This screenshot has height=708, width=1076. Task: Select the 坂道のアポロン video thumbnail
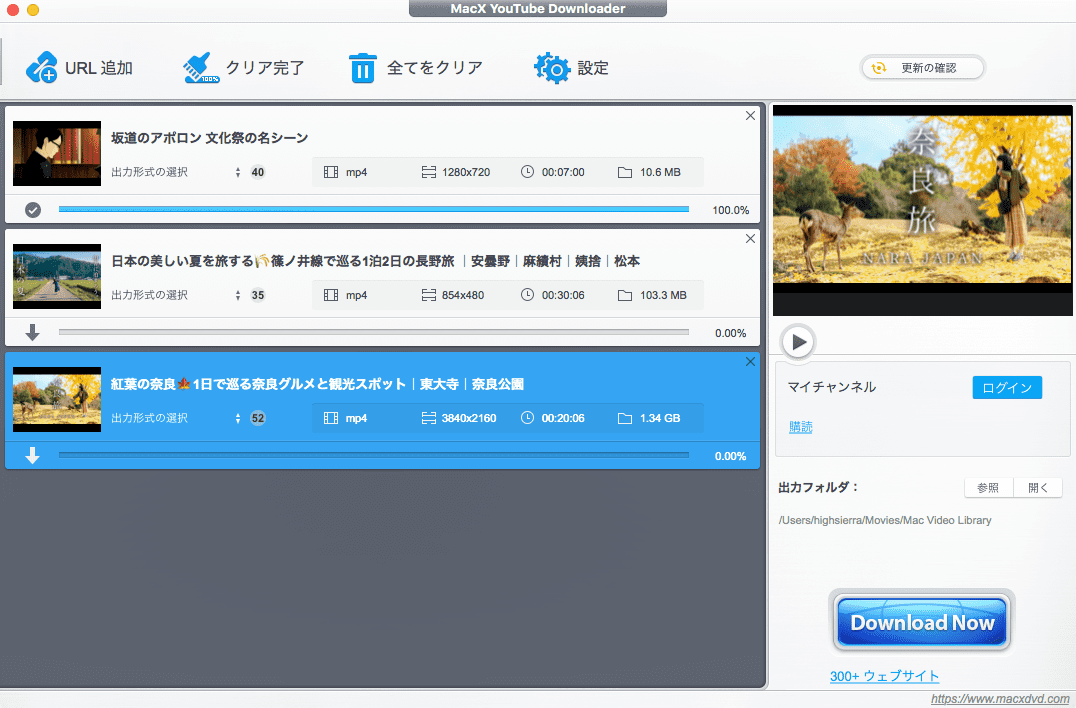[57, 154]
